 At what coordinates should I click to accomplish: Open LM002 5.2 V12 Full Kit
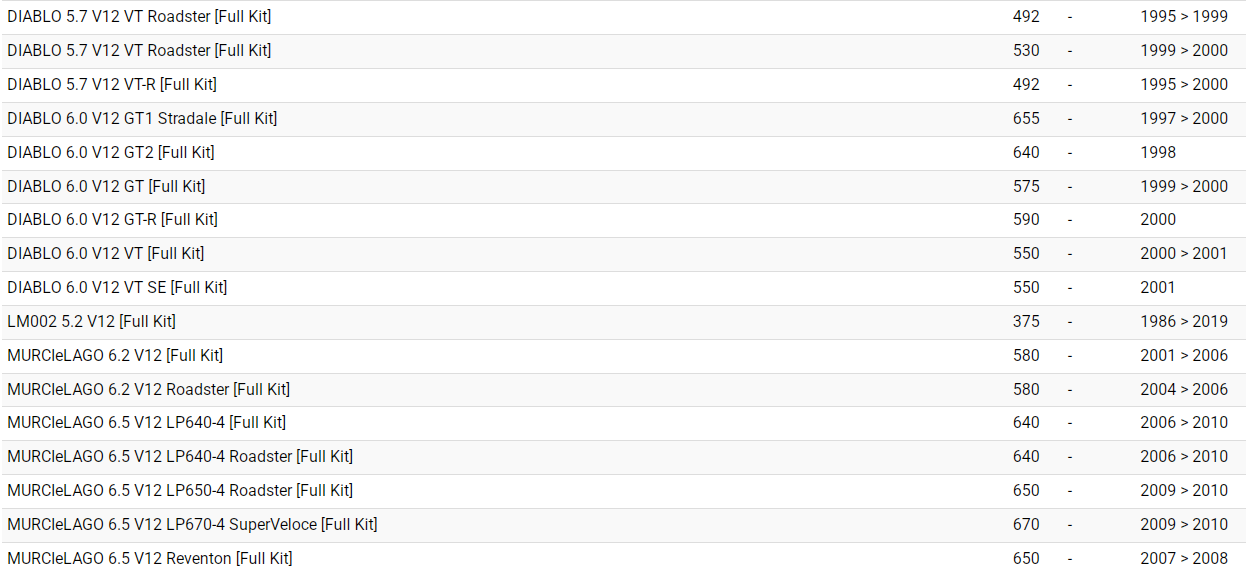pos(91,322)
